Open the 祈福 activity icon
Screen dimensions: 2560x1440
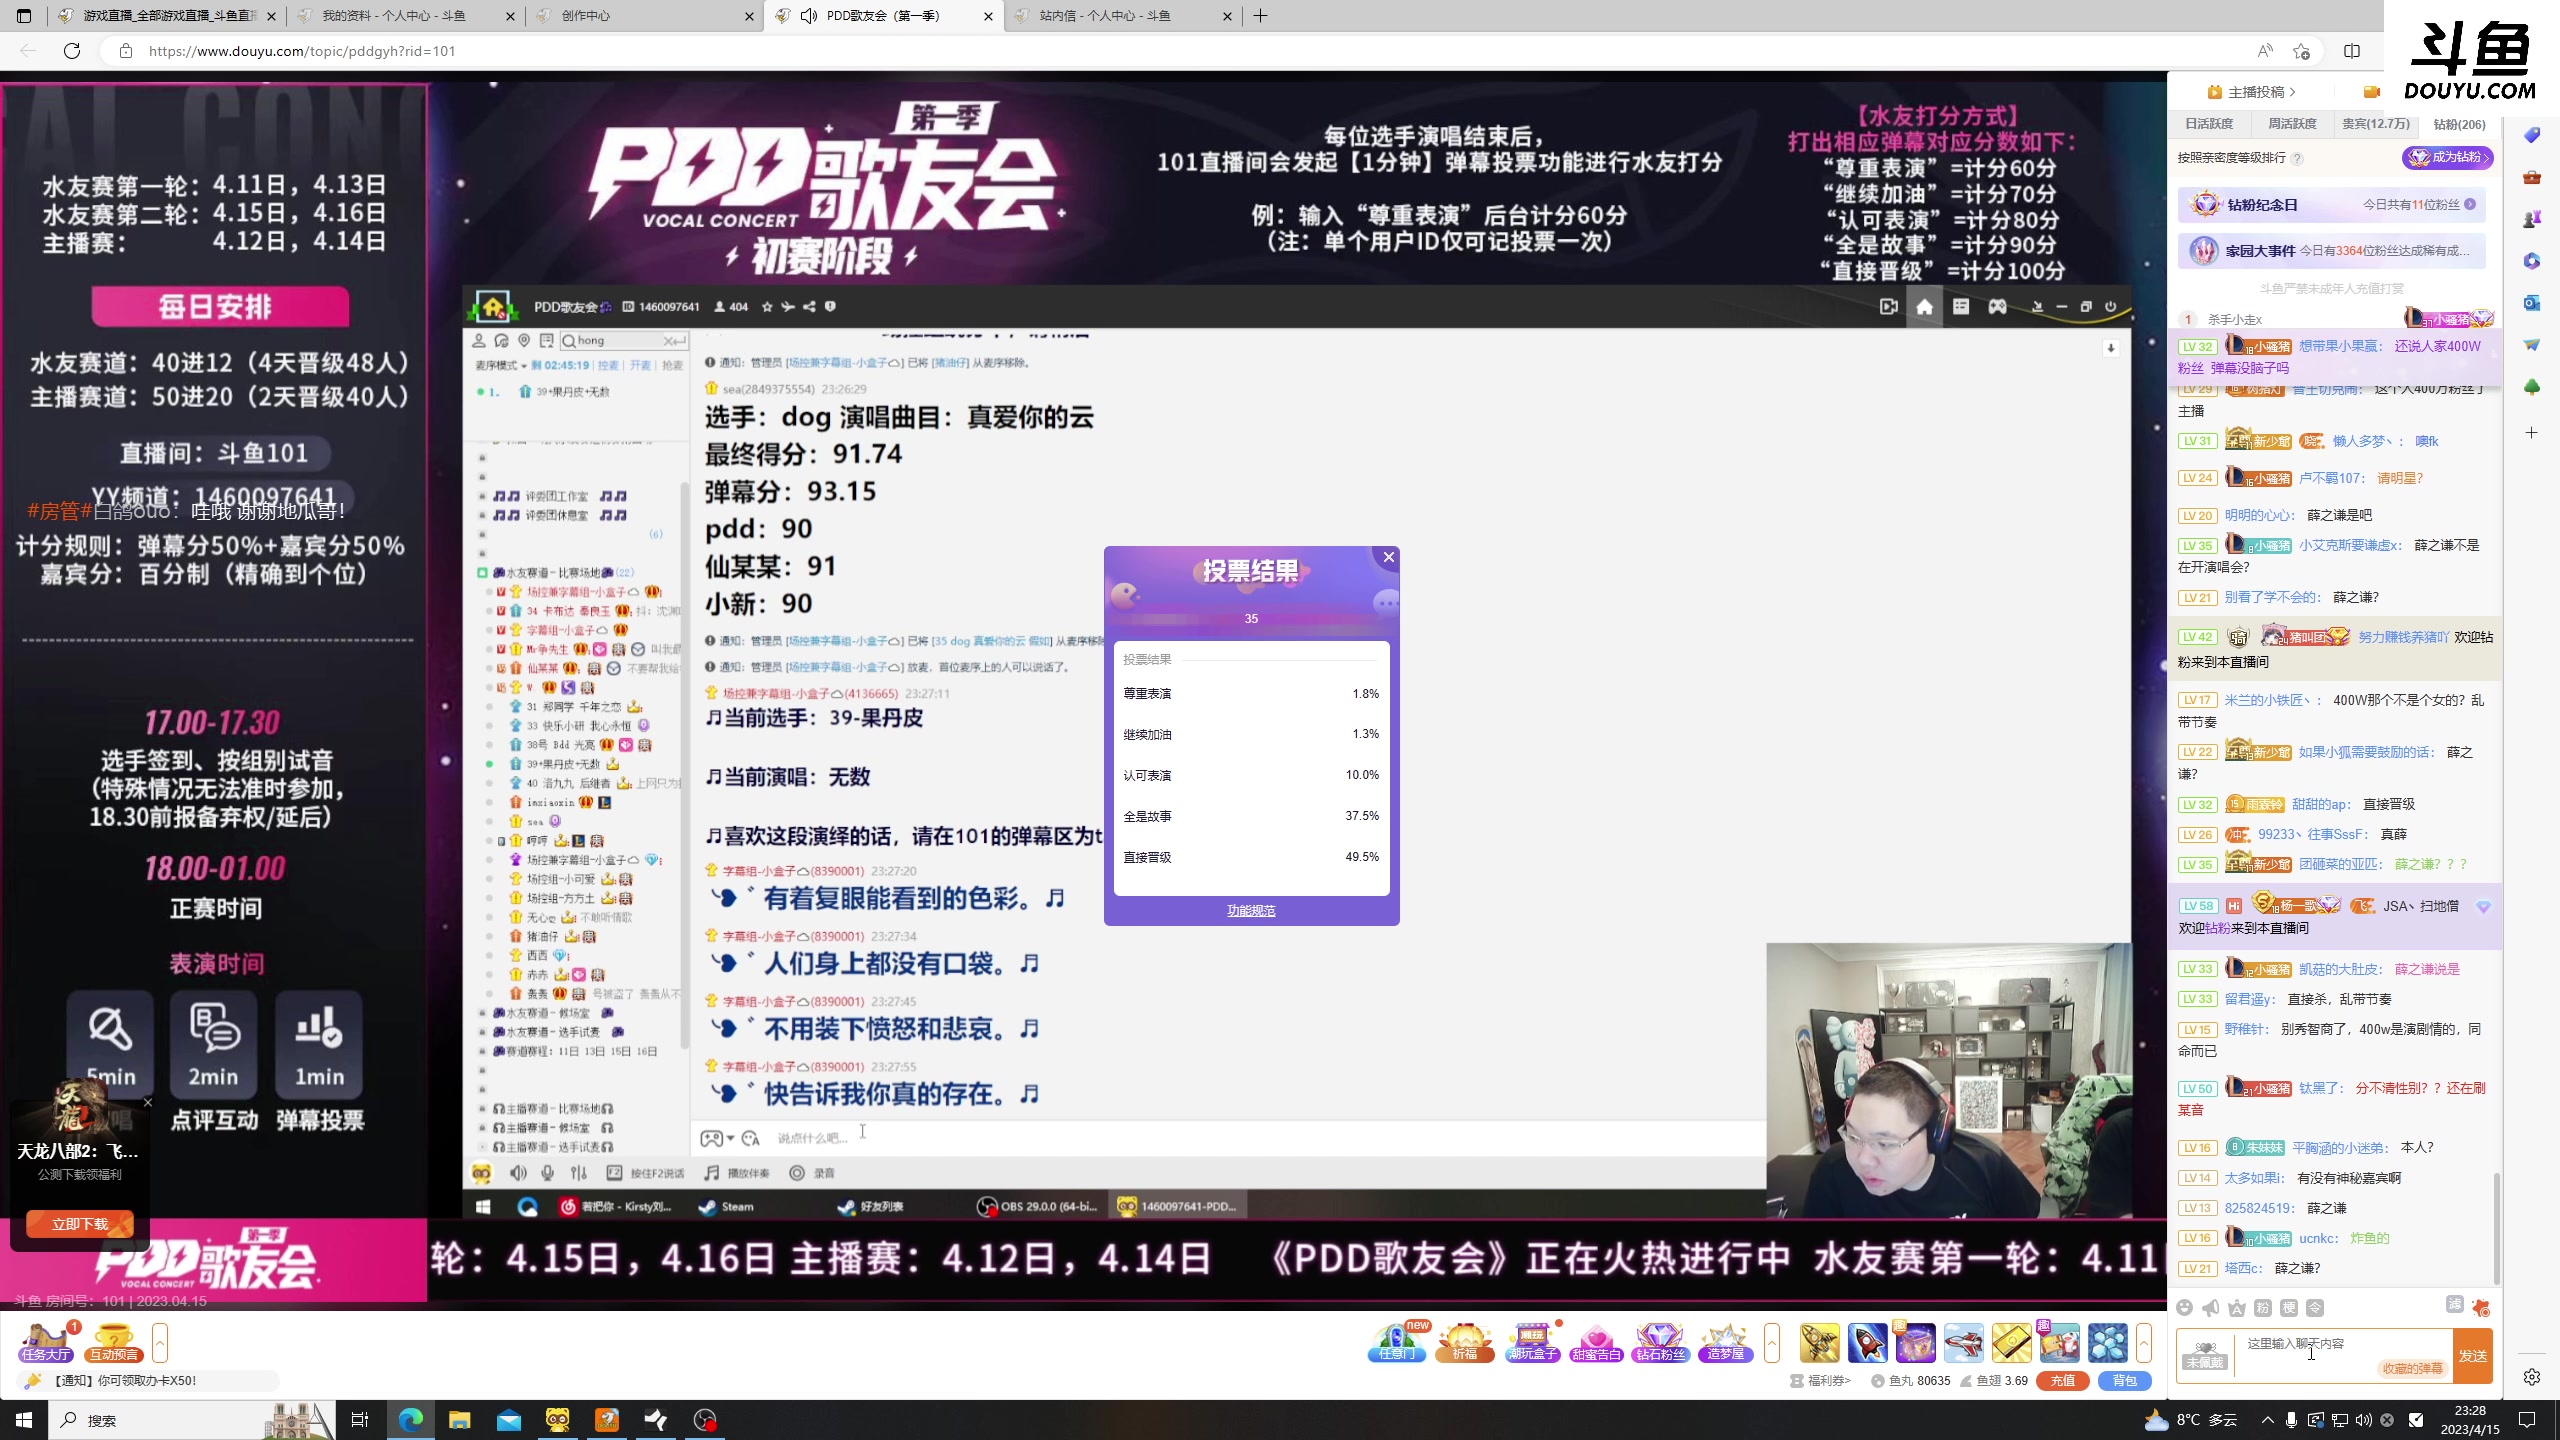pos(1464,1342)
